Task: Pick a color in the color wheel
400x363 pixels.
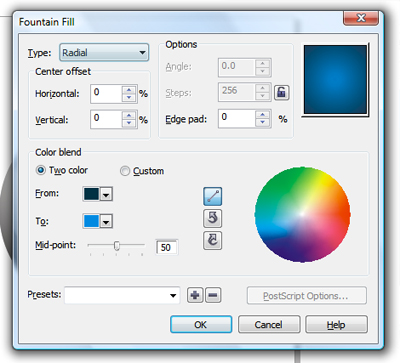Action: pyautogui.click(x=302, y=214)
